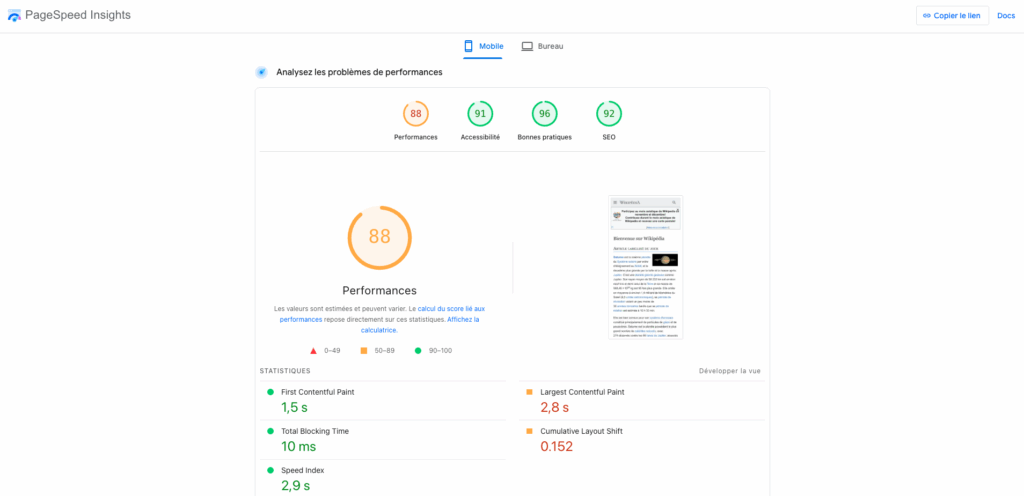Viewport: 1024px width, 496px height.
Task: Click the Cumulative Layout Shift metric label
Action: (x=581, y=431)
